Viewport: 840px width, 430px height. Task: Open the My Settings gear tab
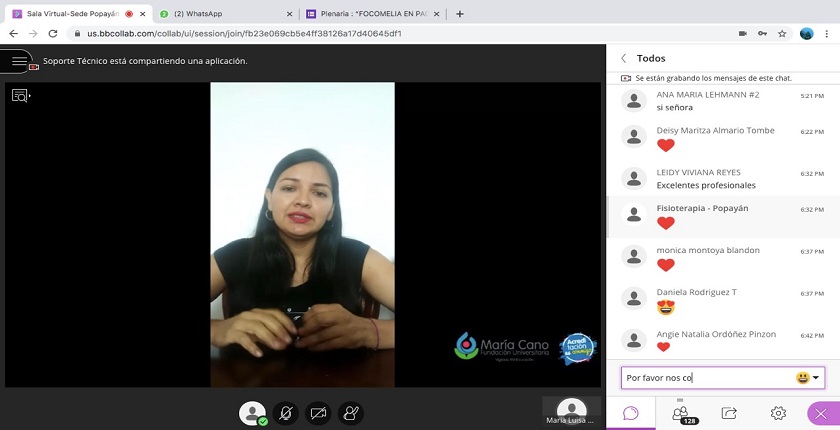point(778,413)
